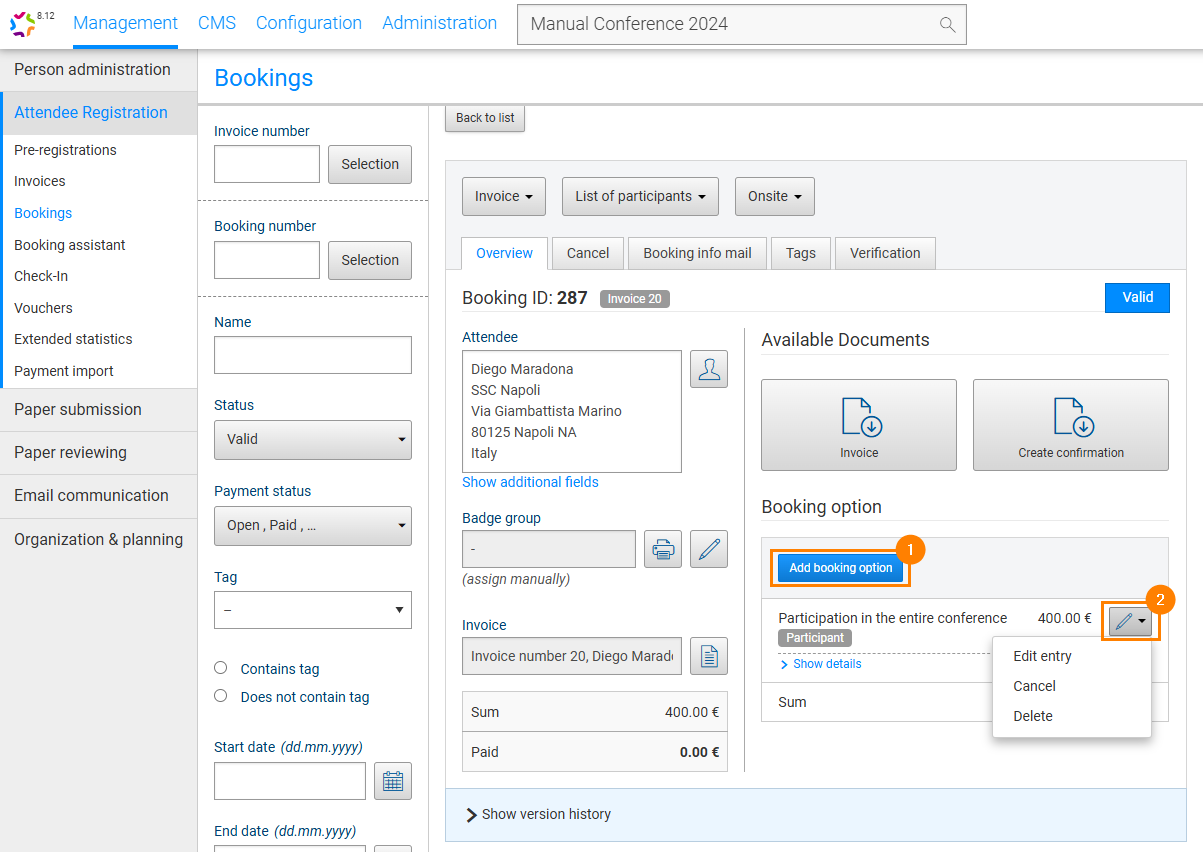Click the Name input field
The width and height of the screenshot is (1203, 852).
click(312, 355)
